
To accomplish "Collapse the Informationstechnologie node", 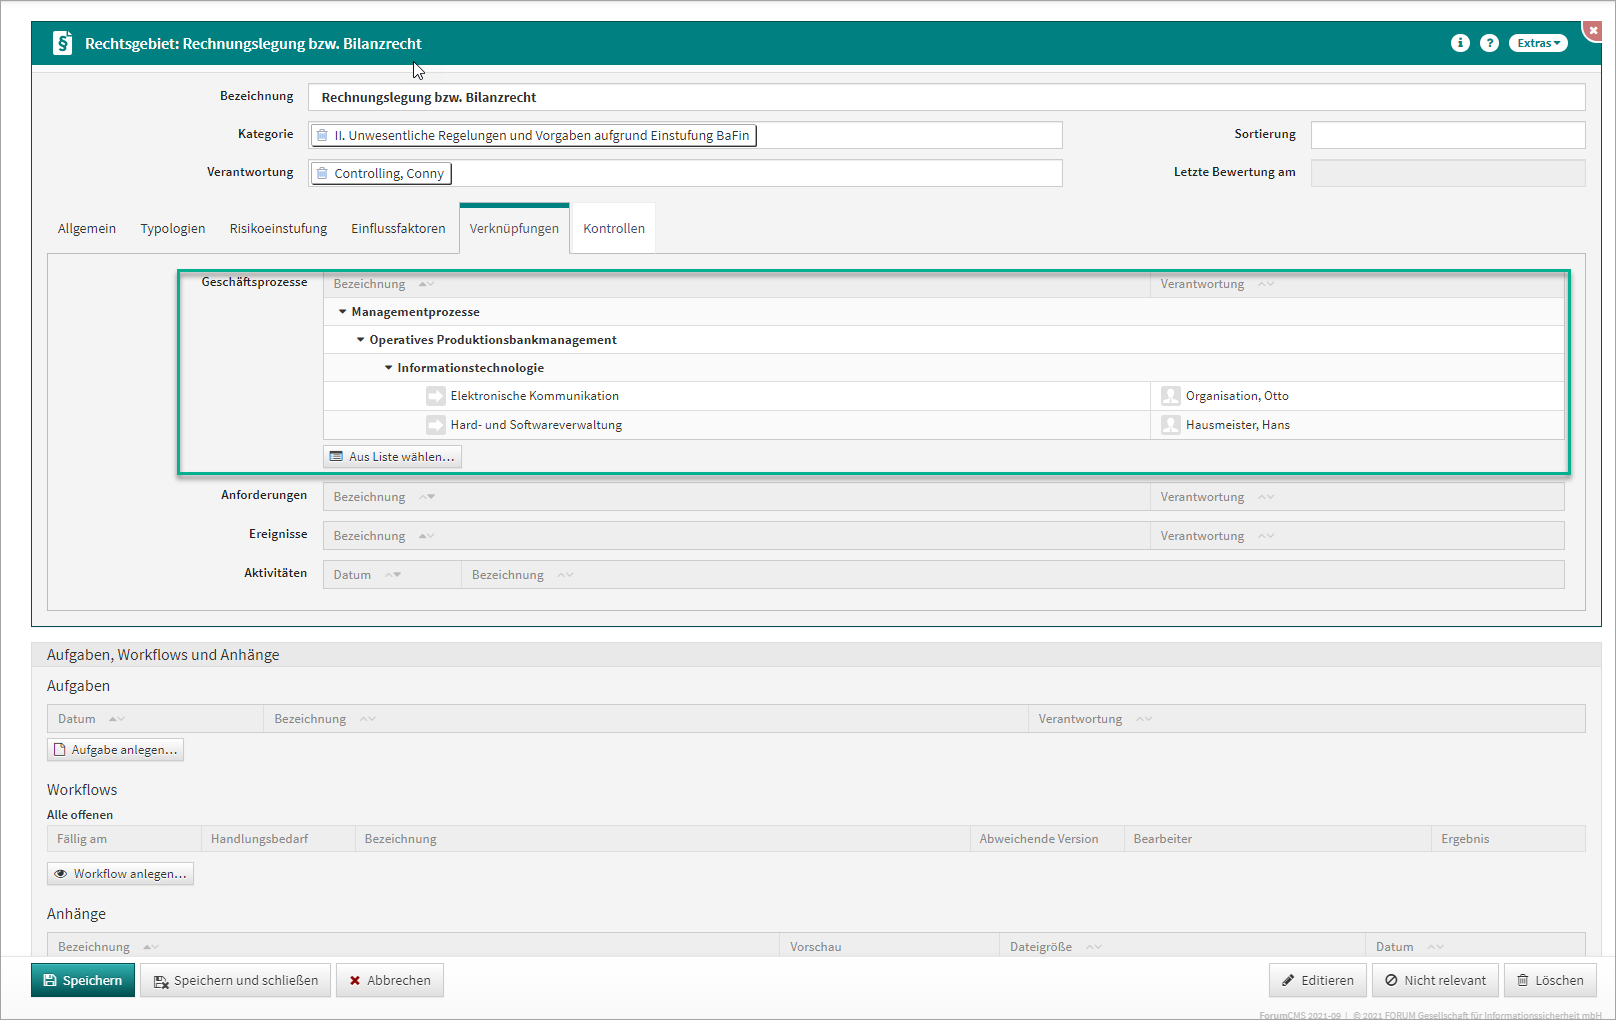I will click(x=389, y=368).
